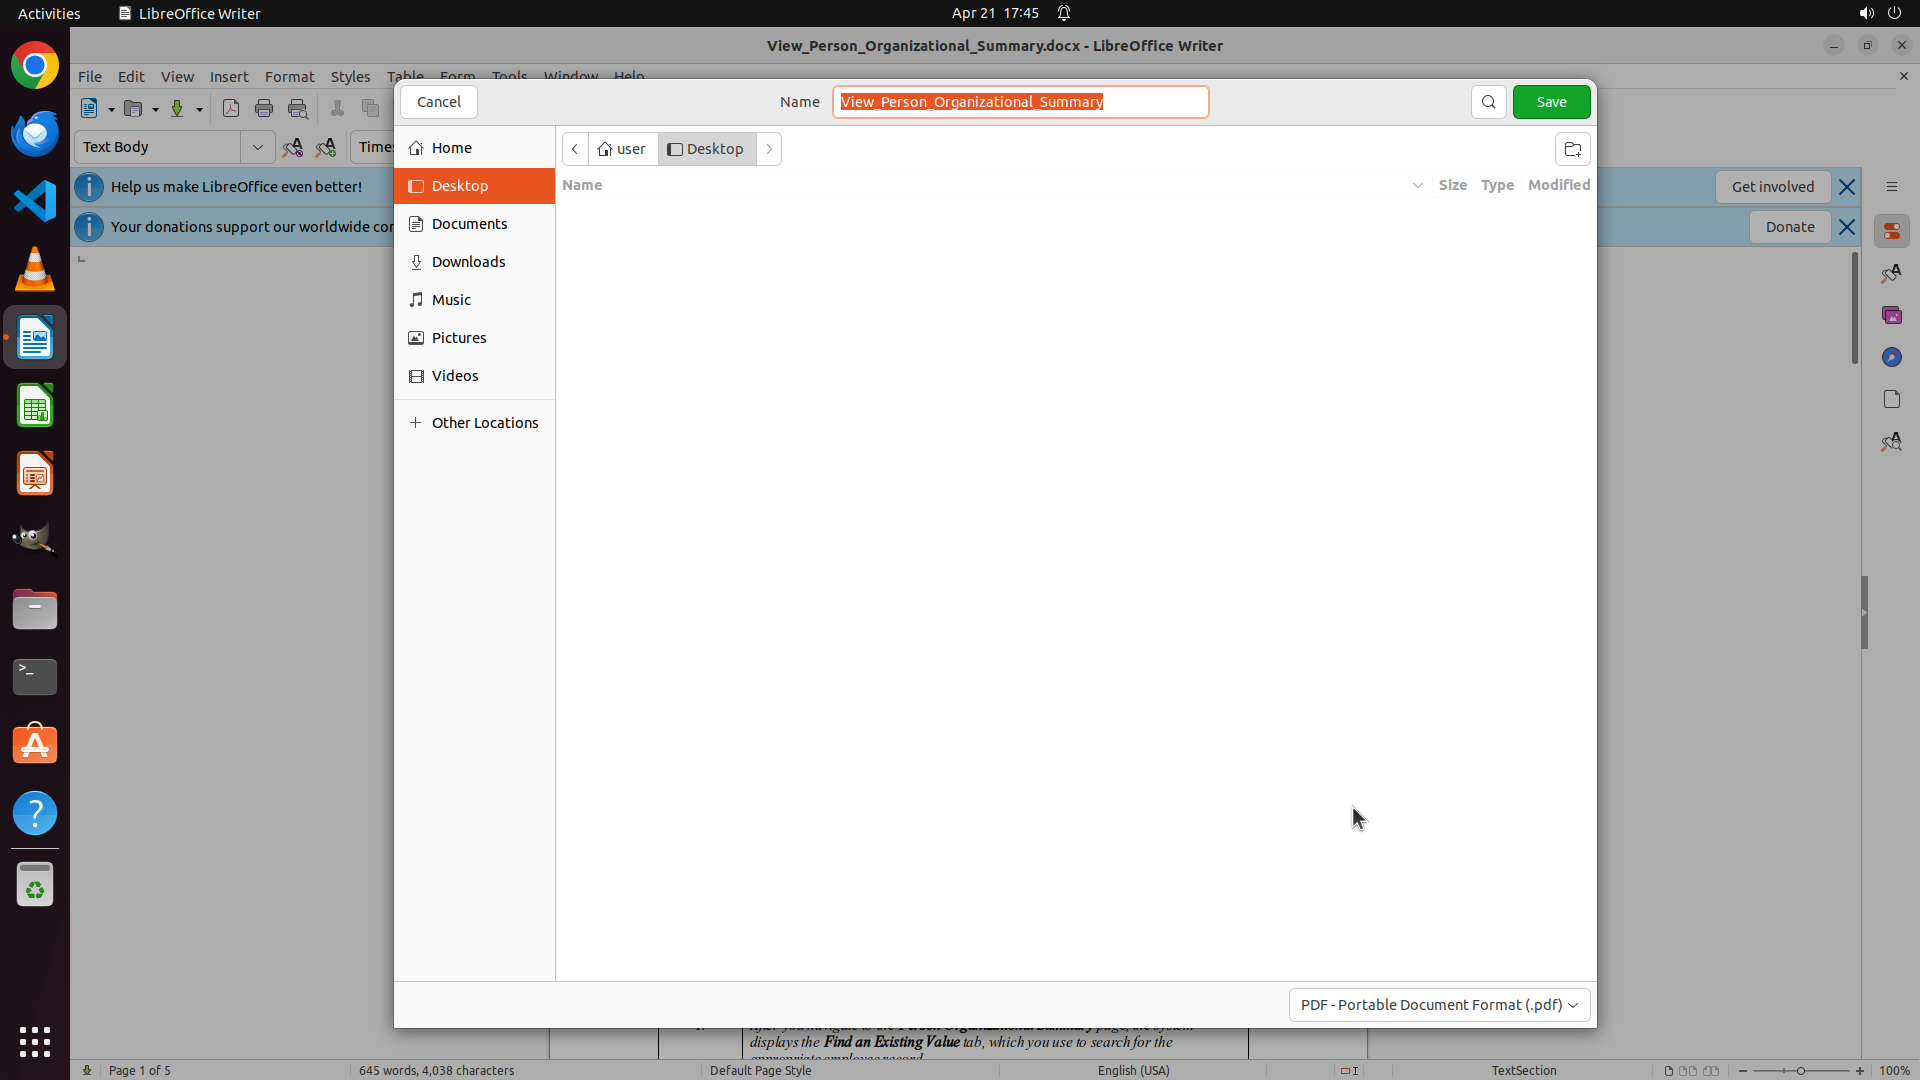The width and height of the screenshot is (1920, 1080).
Task: Click the zoom slider in status bar
Action: tap(1800, 1070)
